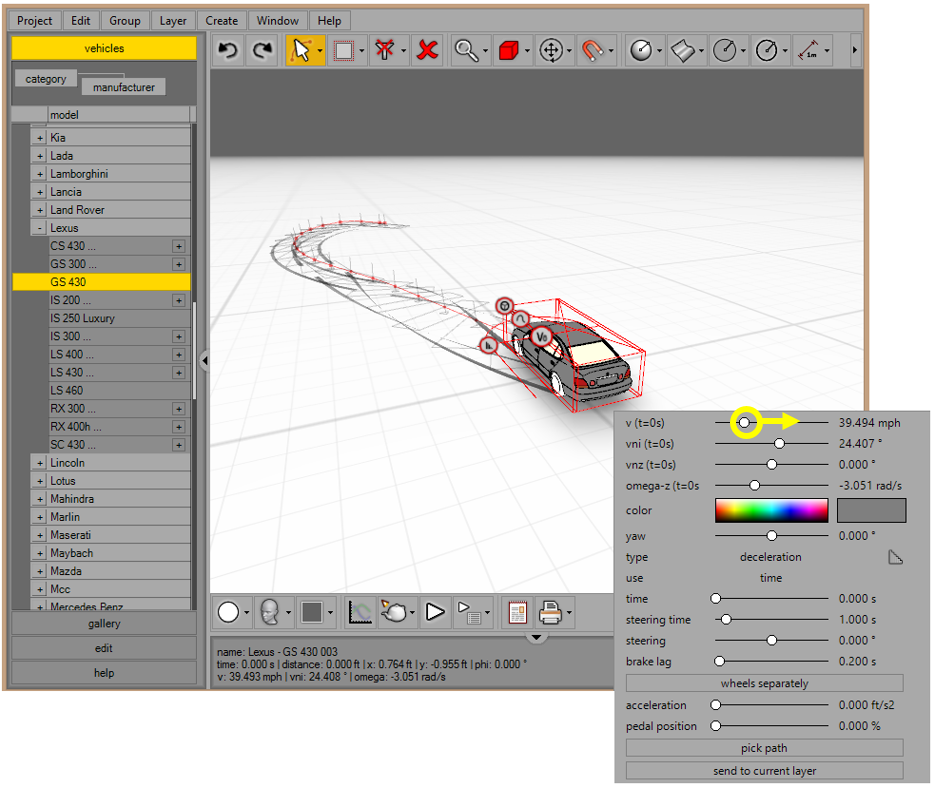This screenshot has height=785, width=932.
Task: Click the deceleration type value to switch it
Action: [x=770, y=557]
